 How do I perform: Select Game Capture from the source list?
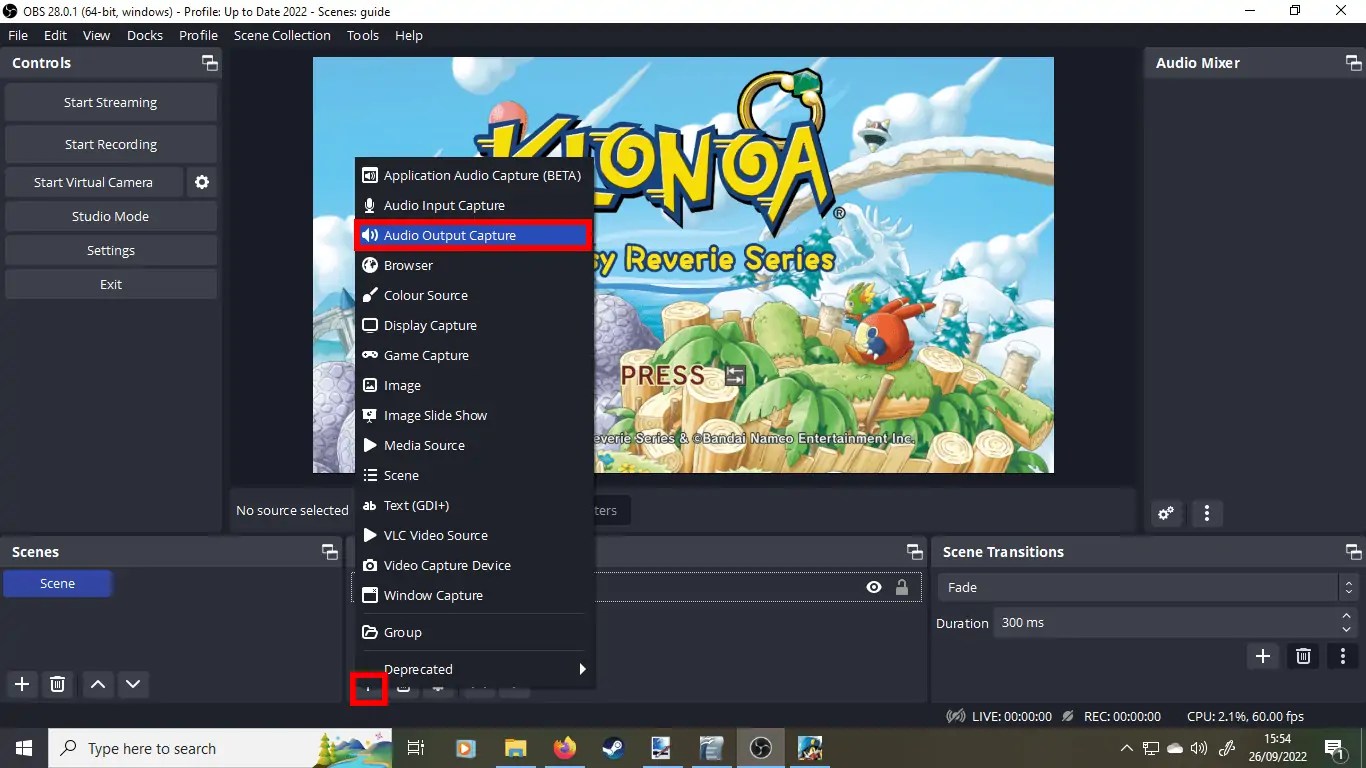426,355
